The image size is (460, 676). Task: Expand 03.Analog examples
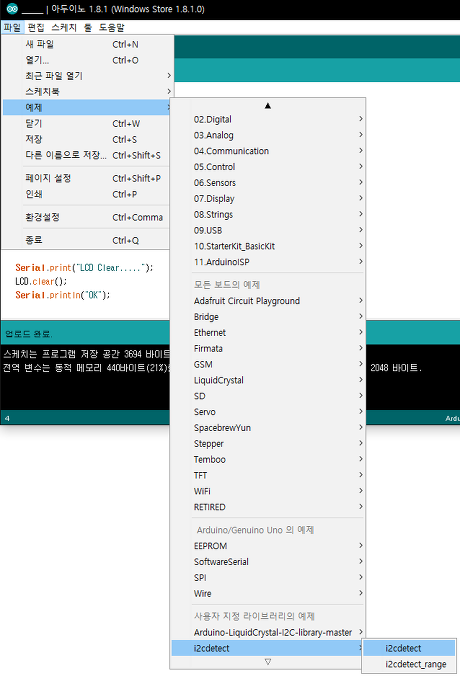pos(268,135)
